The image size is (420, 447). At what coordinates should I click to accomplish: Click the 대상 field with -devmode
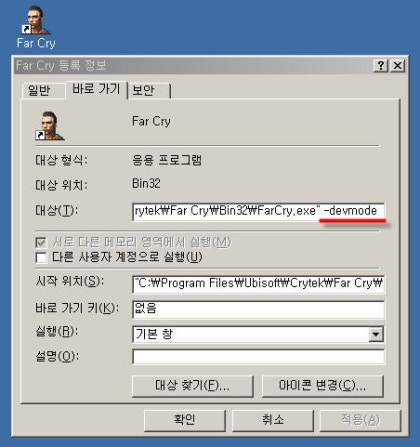pyautogui.click(x=258, y=211)
